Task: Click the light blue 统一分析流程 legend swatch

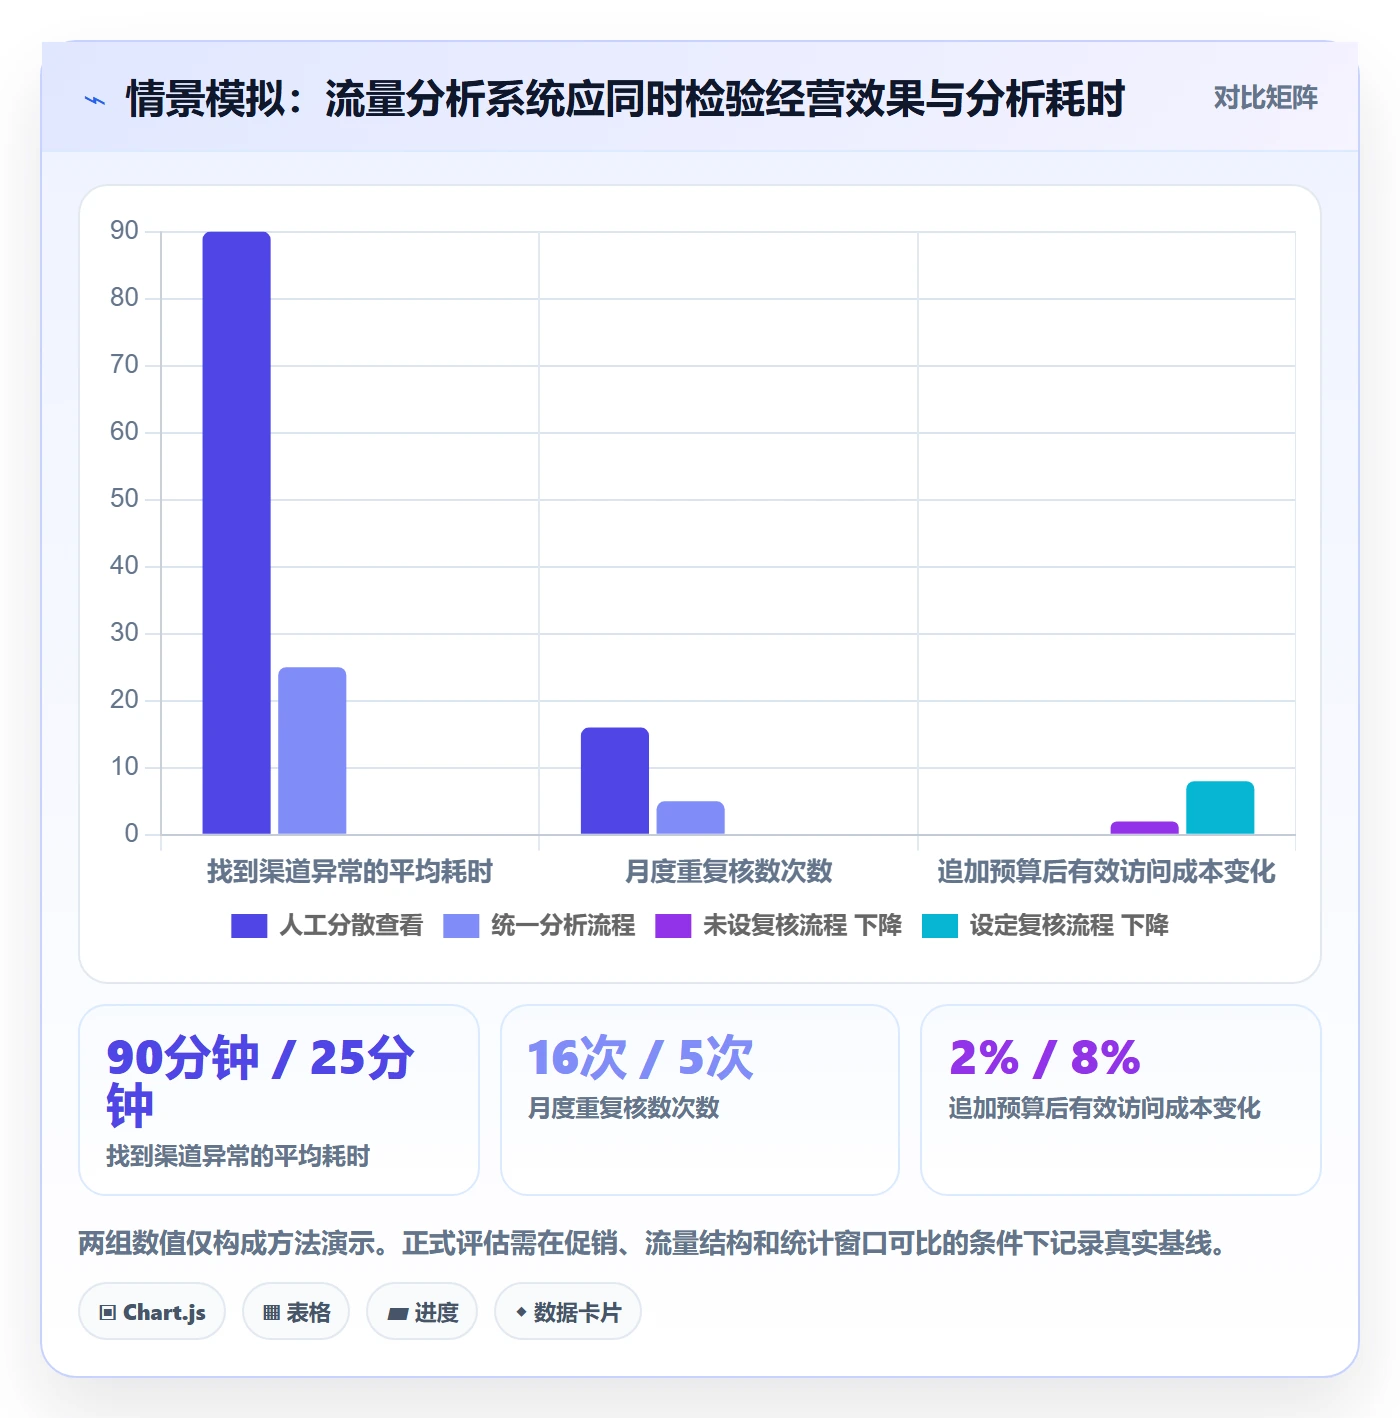Action: point(461,926)
